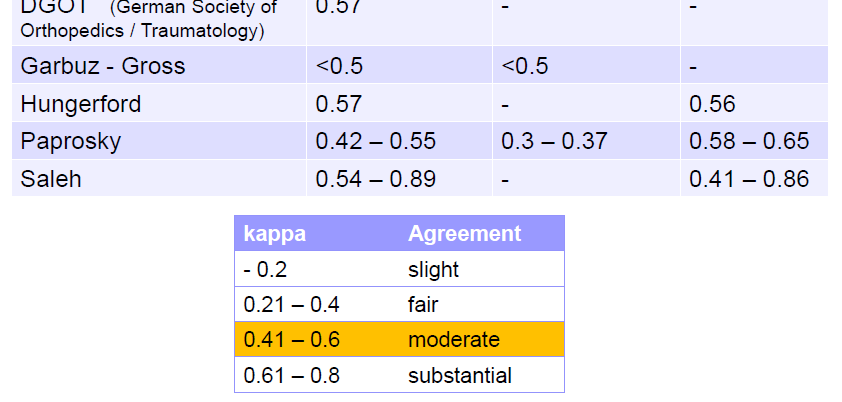The image size is (842, 402).
Task: Select the fair agreement cell
Action: tap(423, 305)
